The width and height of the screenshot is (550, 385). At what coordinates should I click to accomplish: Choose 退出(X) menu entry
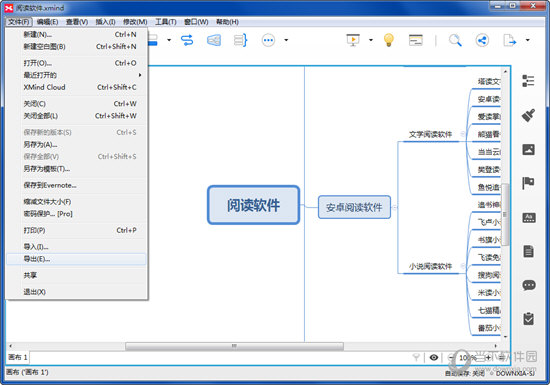[76, 292]
